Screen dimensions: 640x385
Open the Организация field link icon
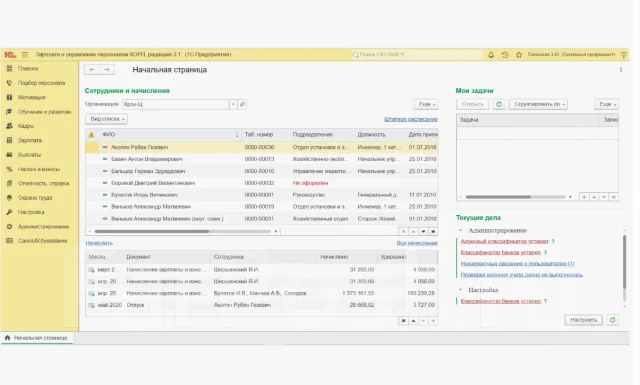tap(242, 104)
